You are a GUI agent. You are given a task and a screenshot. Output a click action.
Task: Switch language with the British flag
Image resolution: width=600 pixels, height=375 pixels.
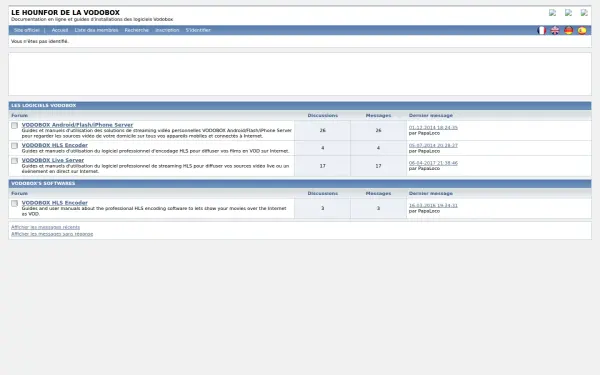pyautogui.click(x=555, y=30)
